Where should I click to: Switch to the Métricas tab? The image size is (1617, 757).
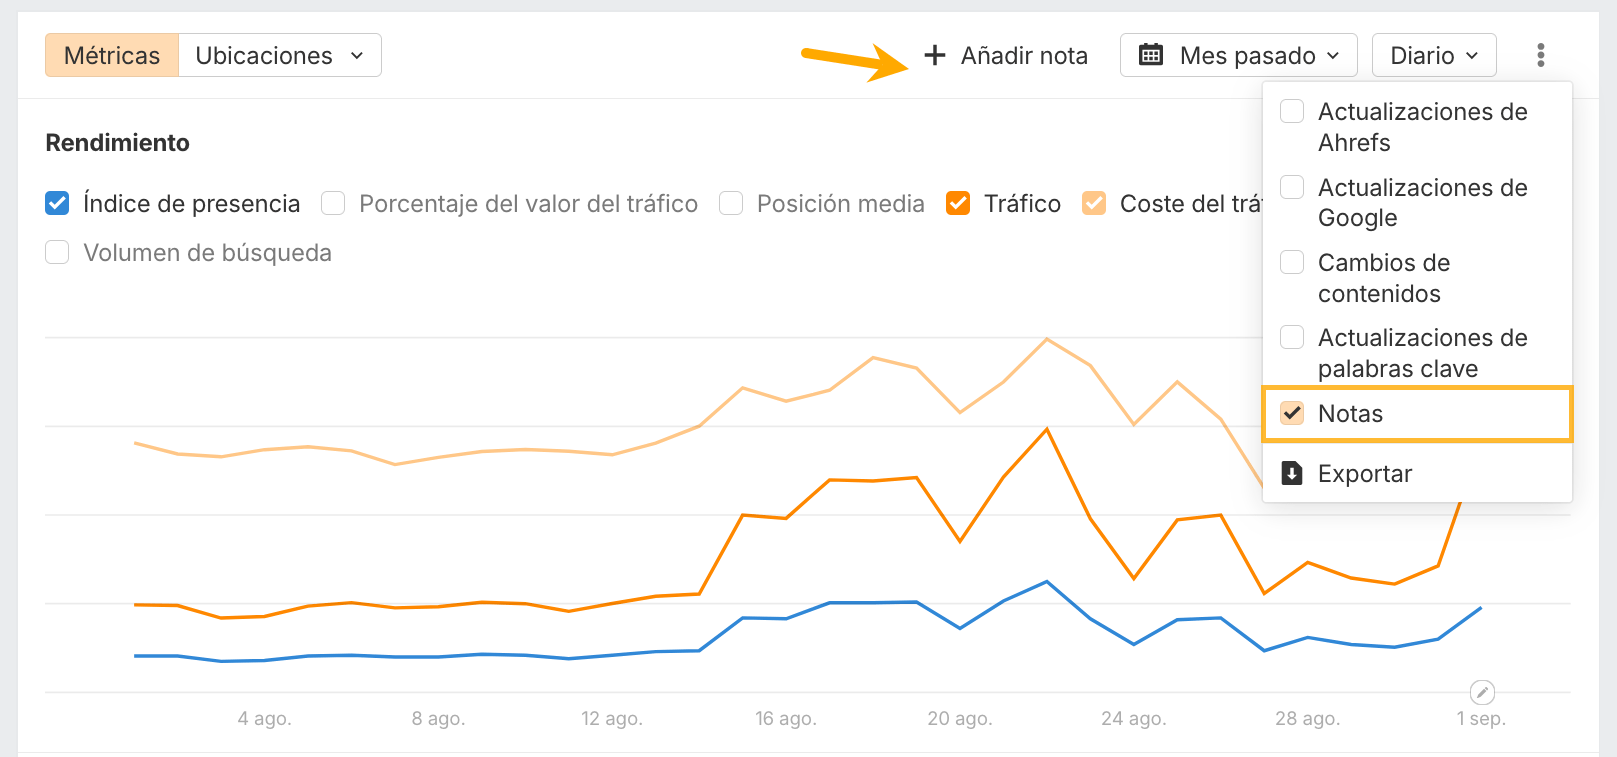click(x=111, y=55)
